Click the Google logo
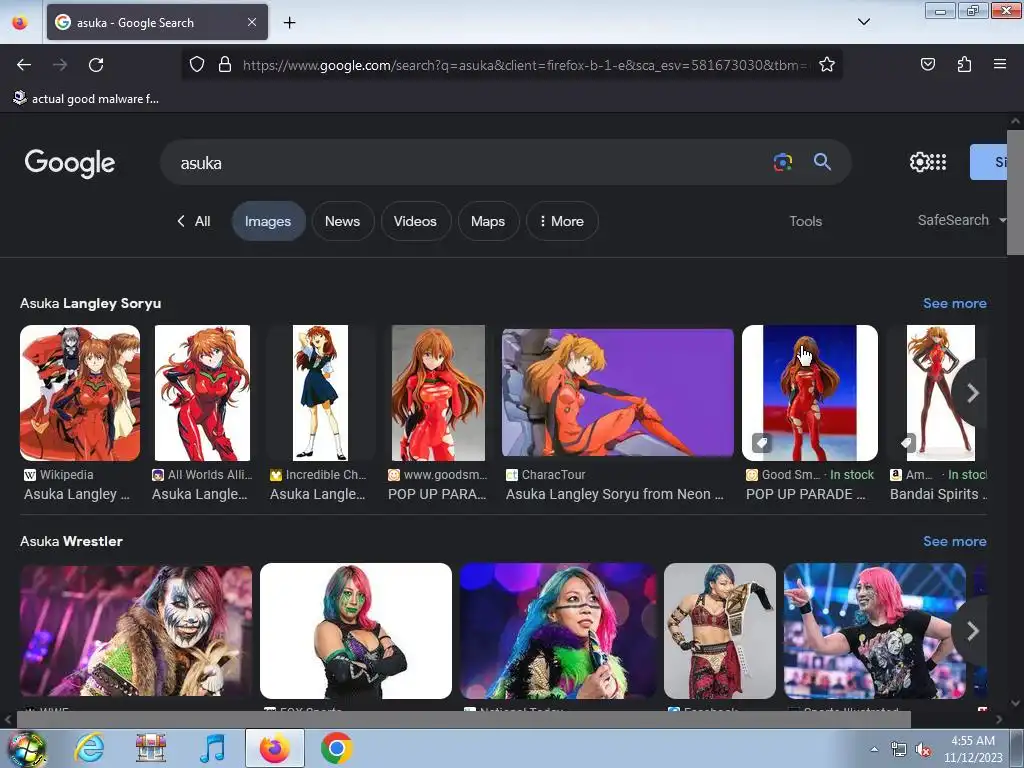Screen dimensions: 1024x768 (x=70, y=163)
